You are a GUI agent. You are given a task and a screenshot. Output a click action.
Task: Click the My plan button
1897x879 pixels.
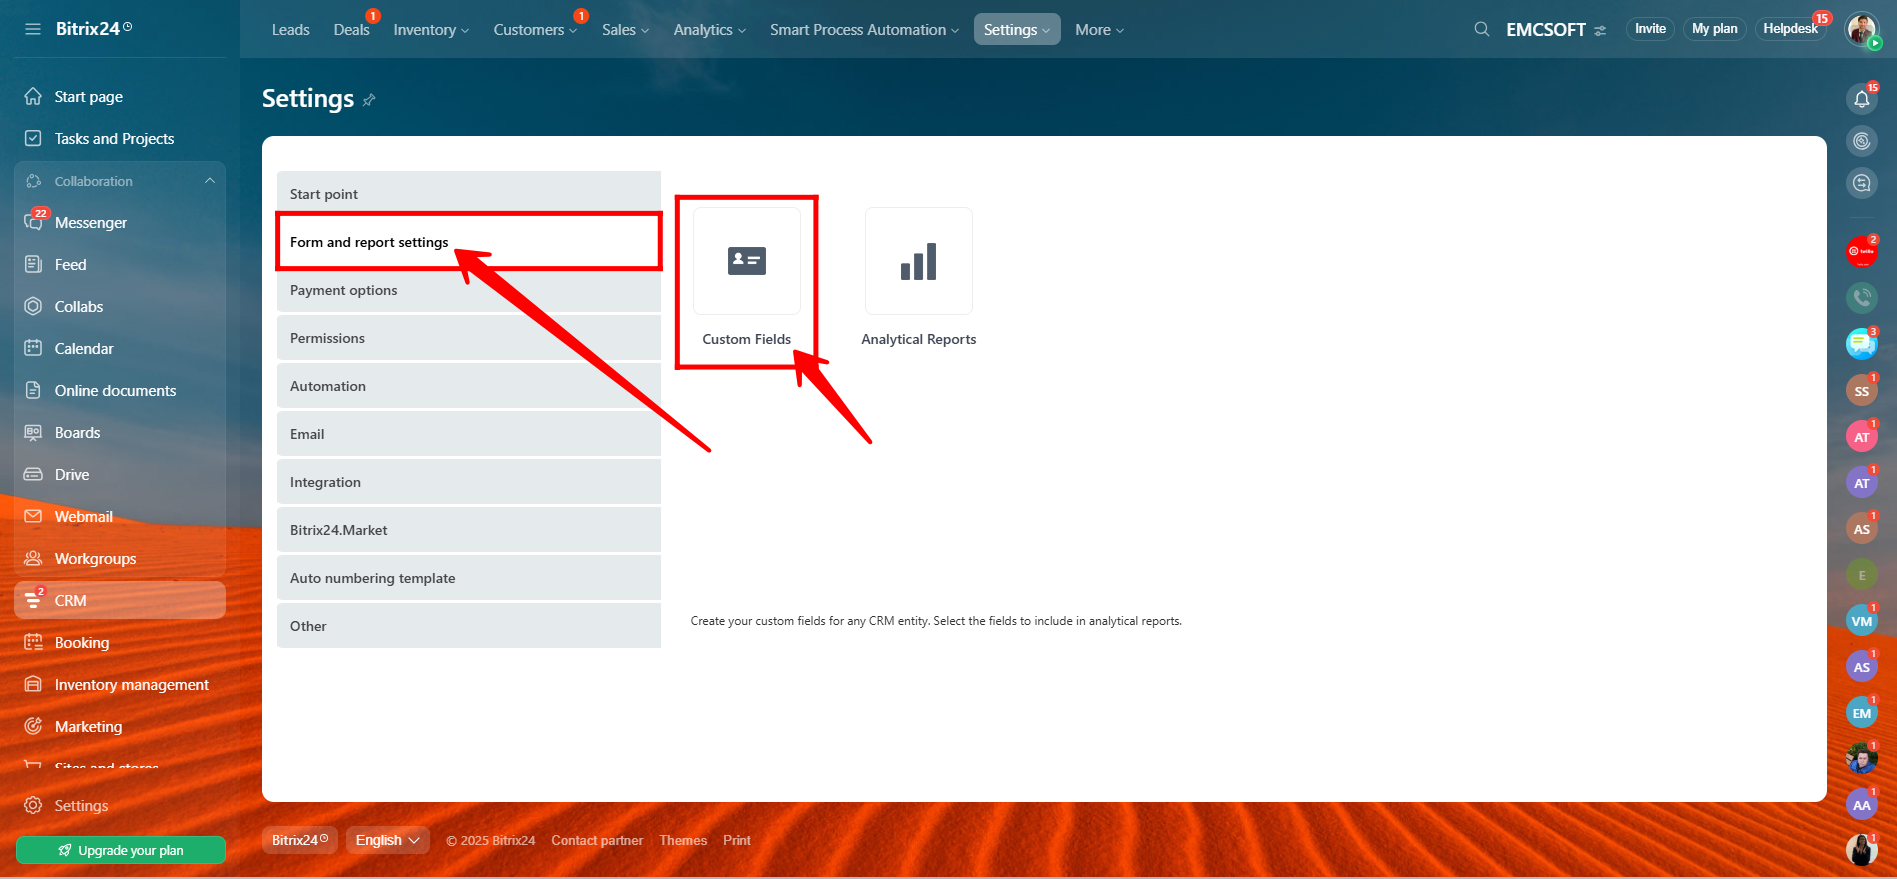[1714, 29]
